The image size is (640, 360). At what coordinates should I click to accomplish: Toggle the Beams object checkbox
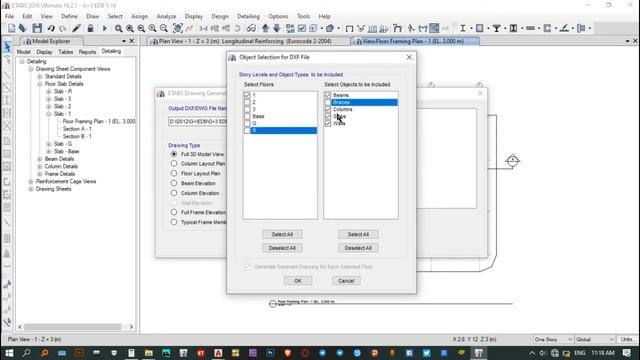coord(328,95)
